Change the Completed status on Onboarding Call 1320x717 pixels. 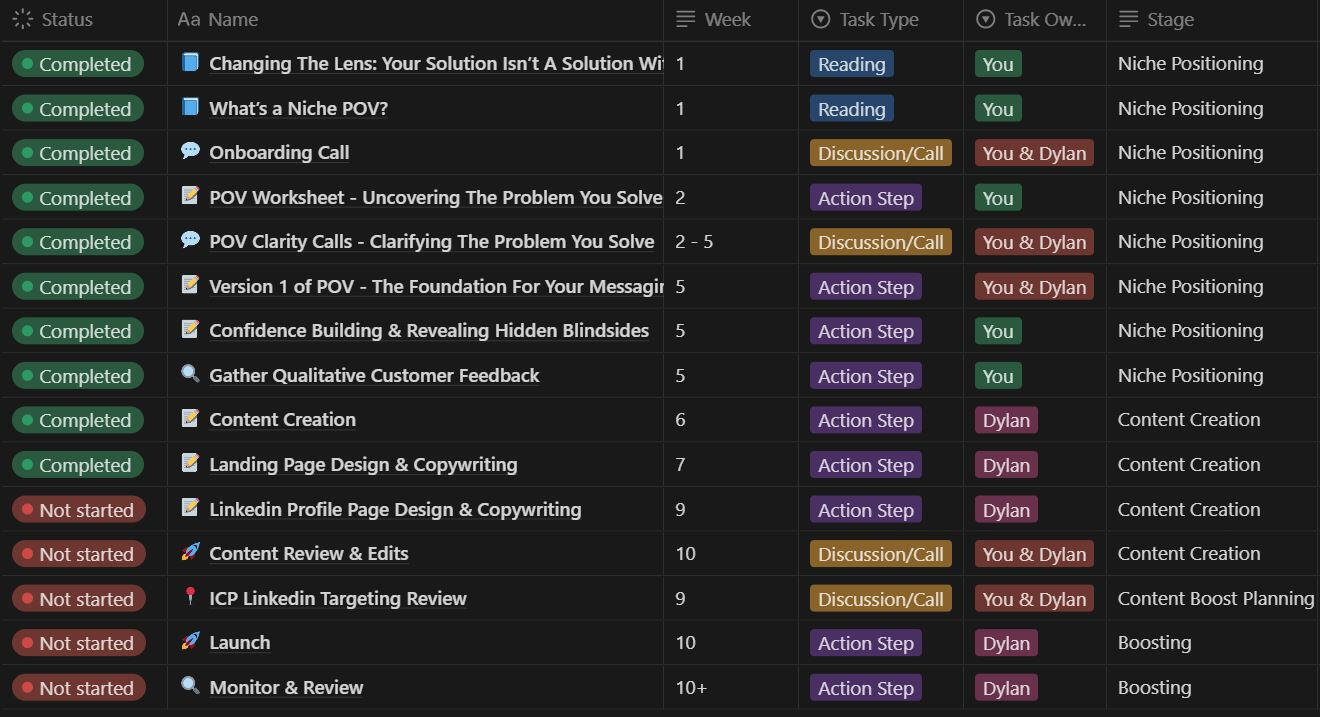click(x=78, y=153)
